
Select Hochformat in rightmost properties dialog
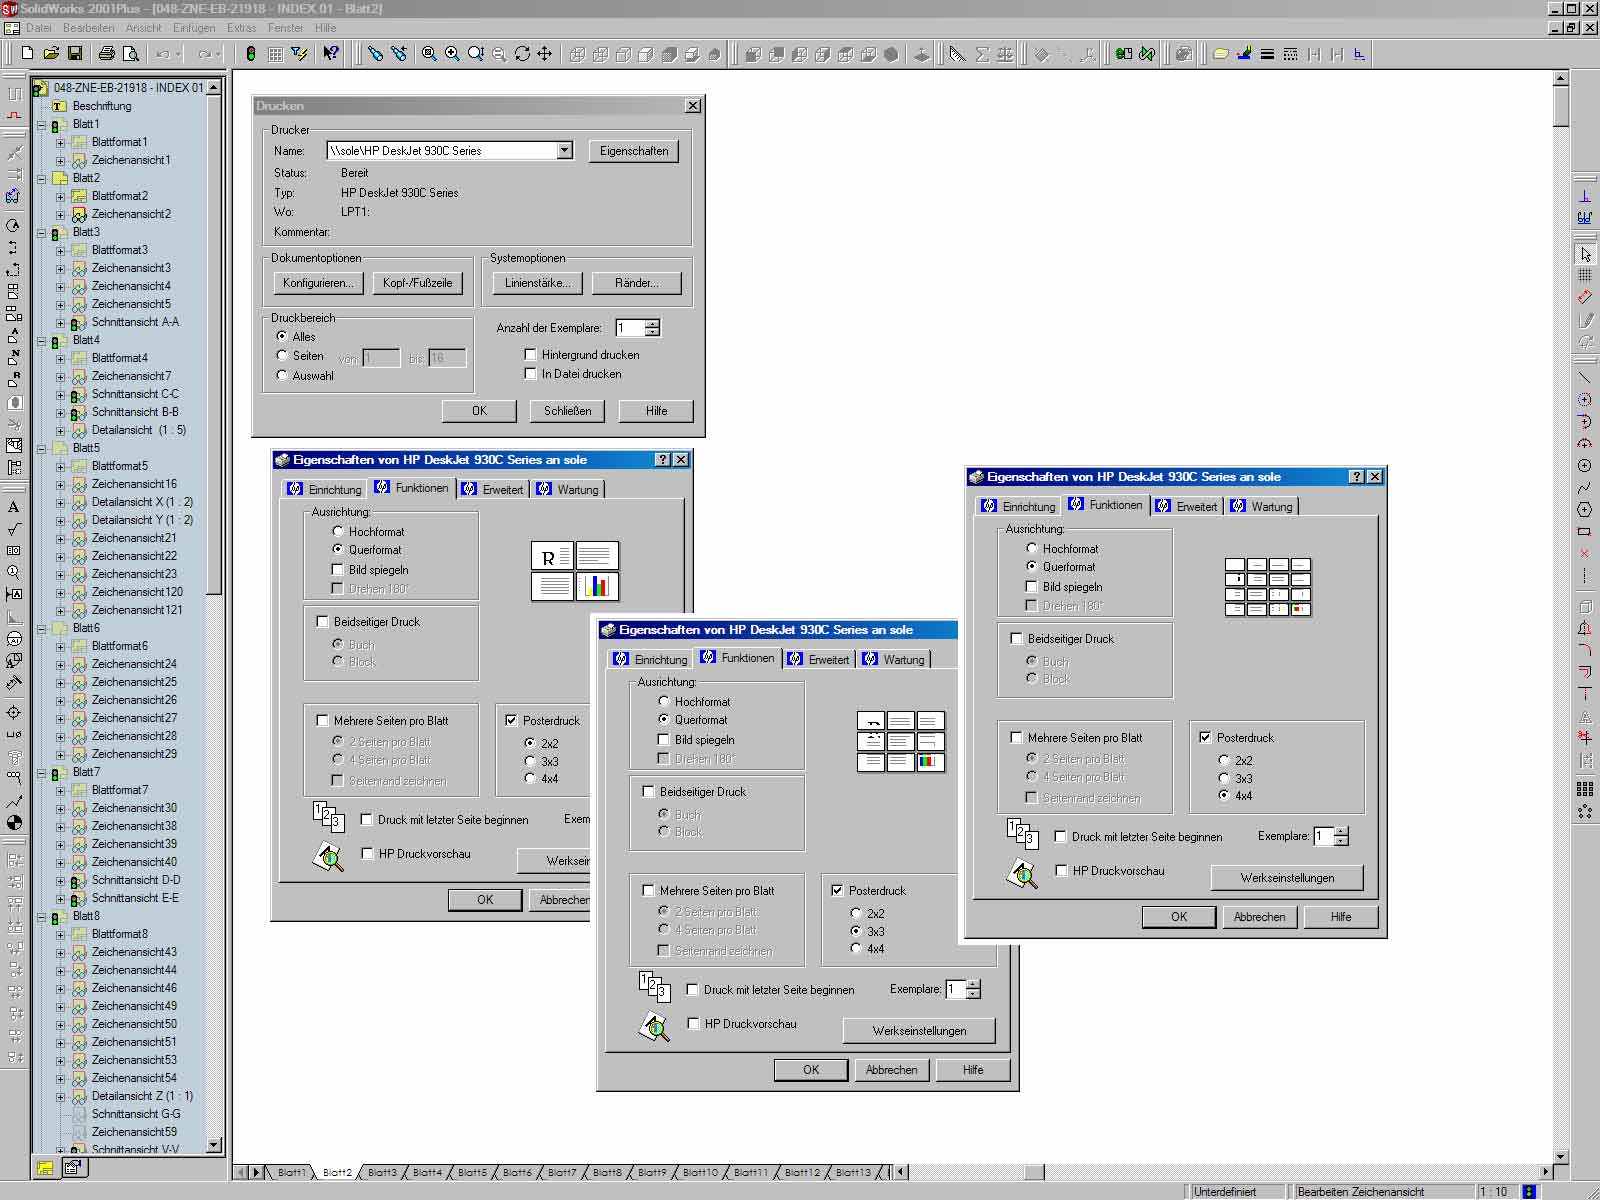1032,548
